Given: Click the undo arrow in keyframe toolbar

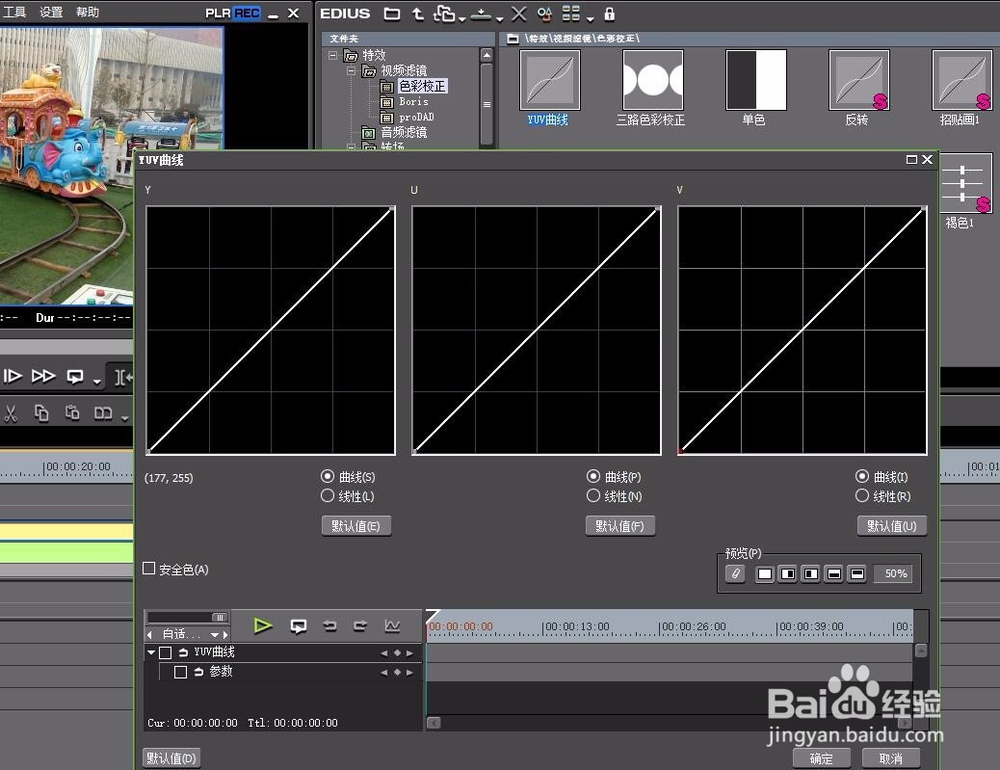Looking at the screenshot, I should (x=330, y=626).
